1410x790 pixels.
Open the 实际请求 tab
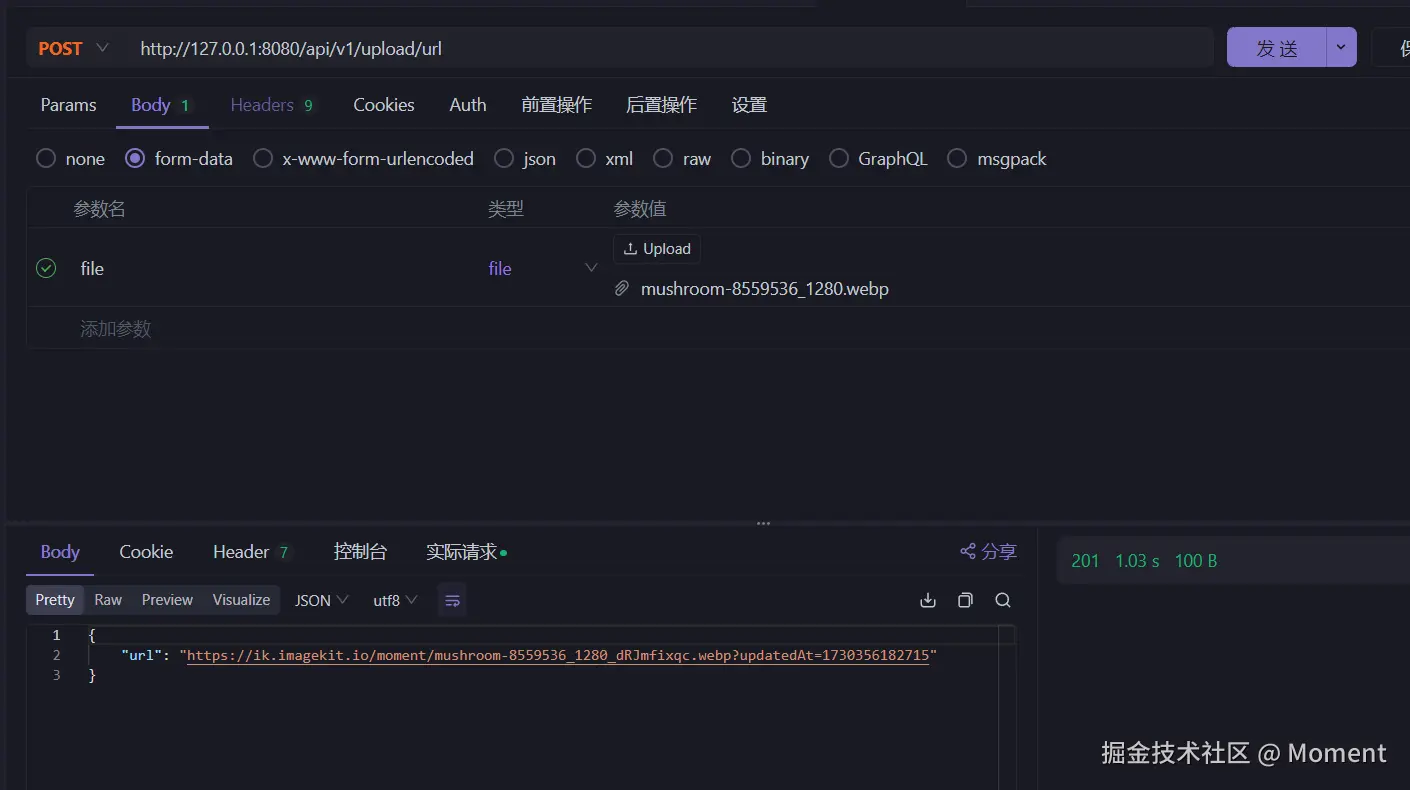click(x=466, y=552)
